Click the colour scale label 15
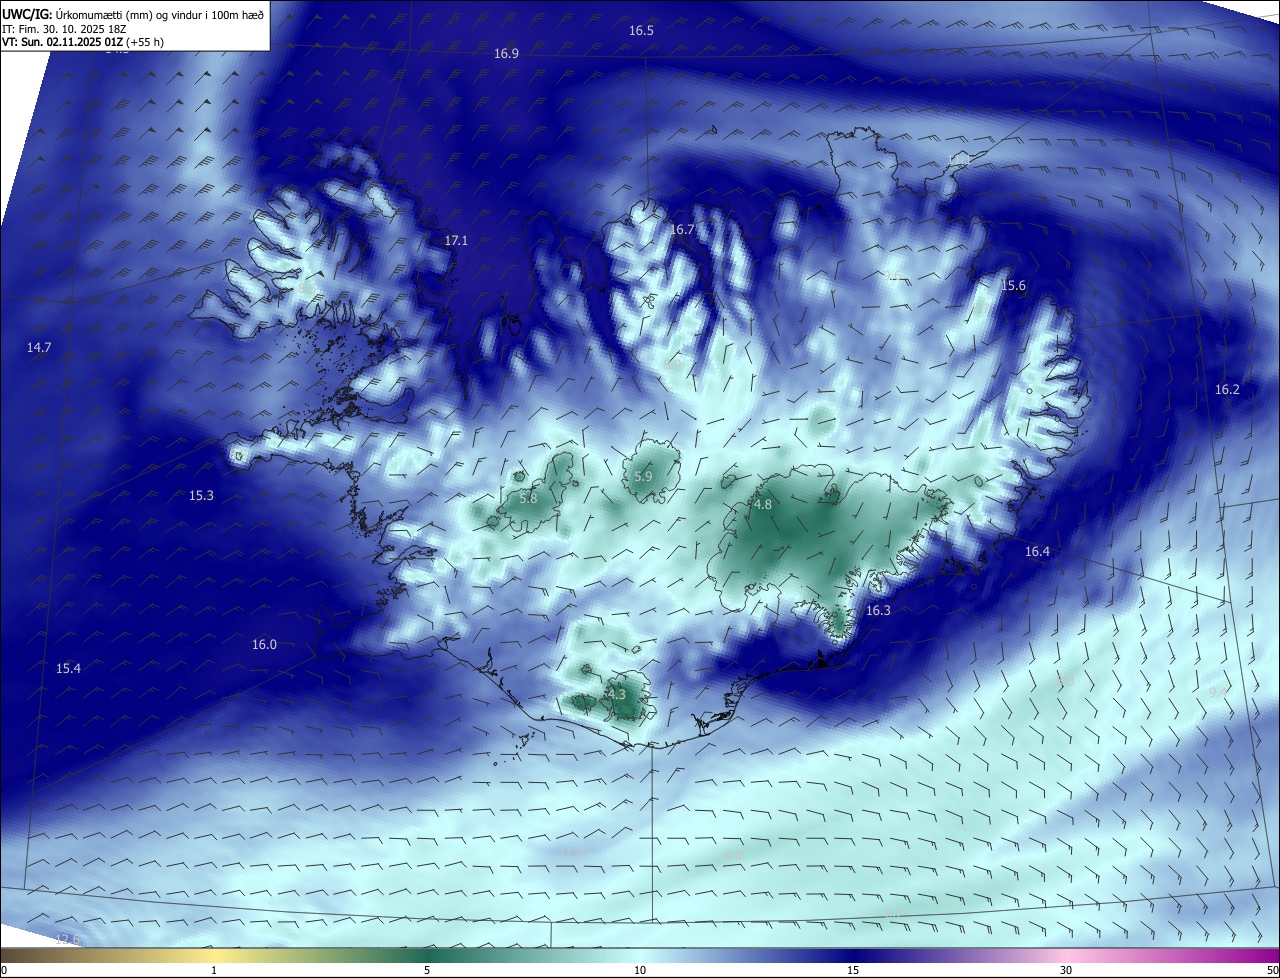 tap(853, 970)
